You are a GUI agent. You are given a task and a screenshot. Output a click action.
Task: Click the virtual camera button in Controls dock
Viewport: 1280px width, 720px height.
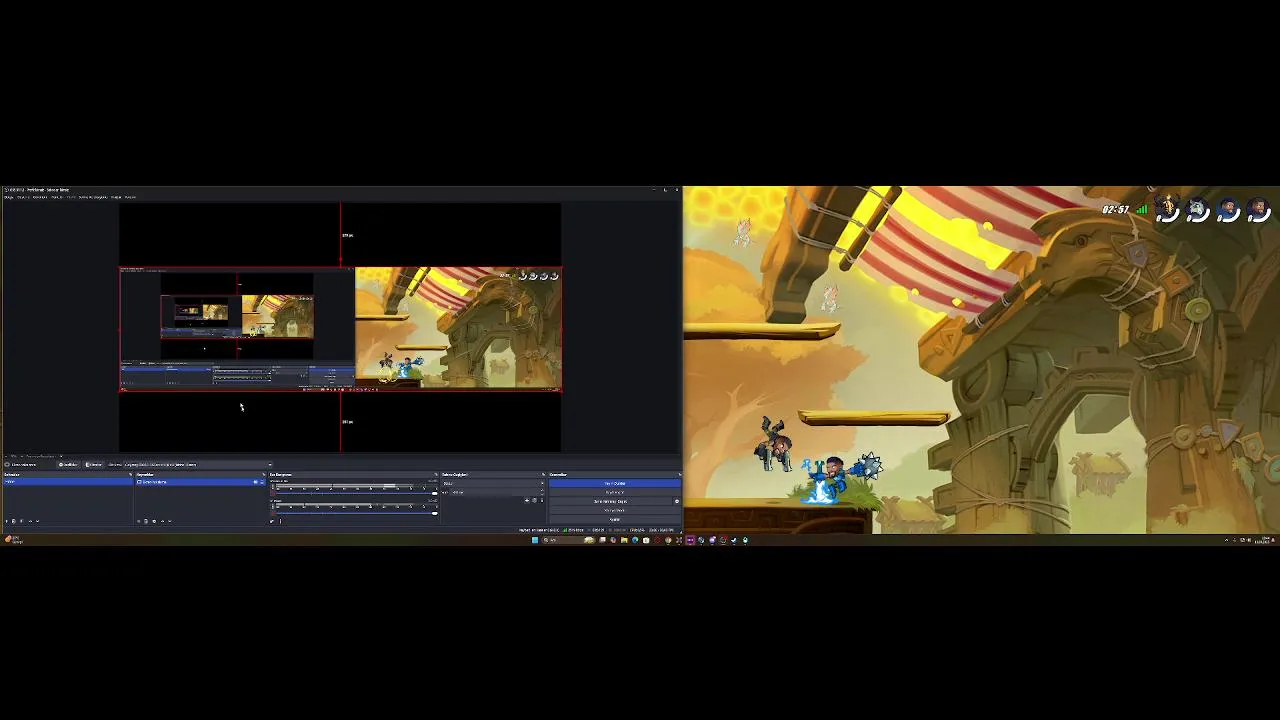[x=610, y=501]
